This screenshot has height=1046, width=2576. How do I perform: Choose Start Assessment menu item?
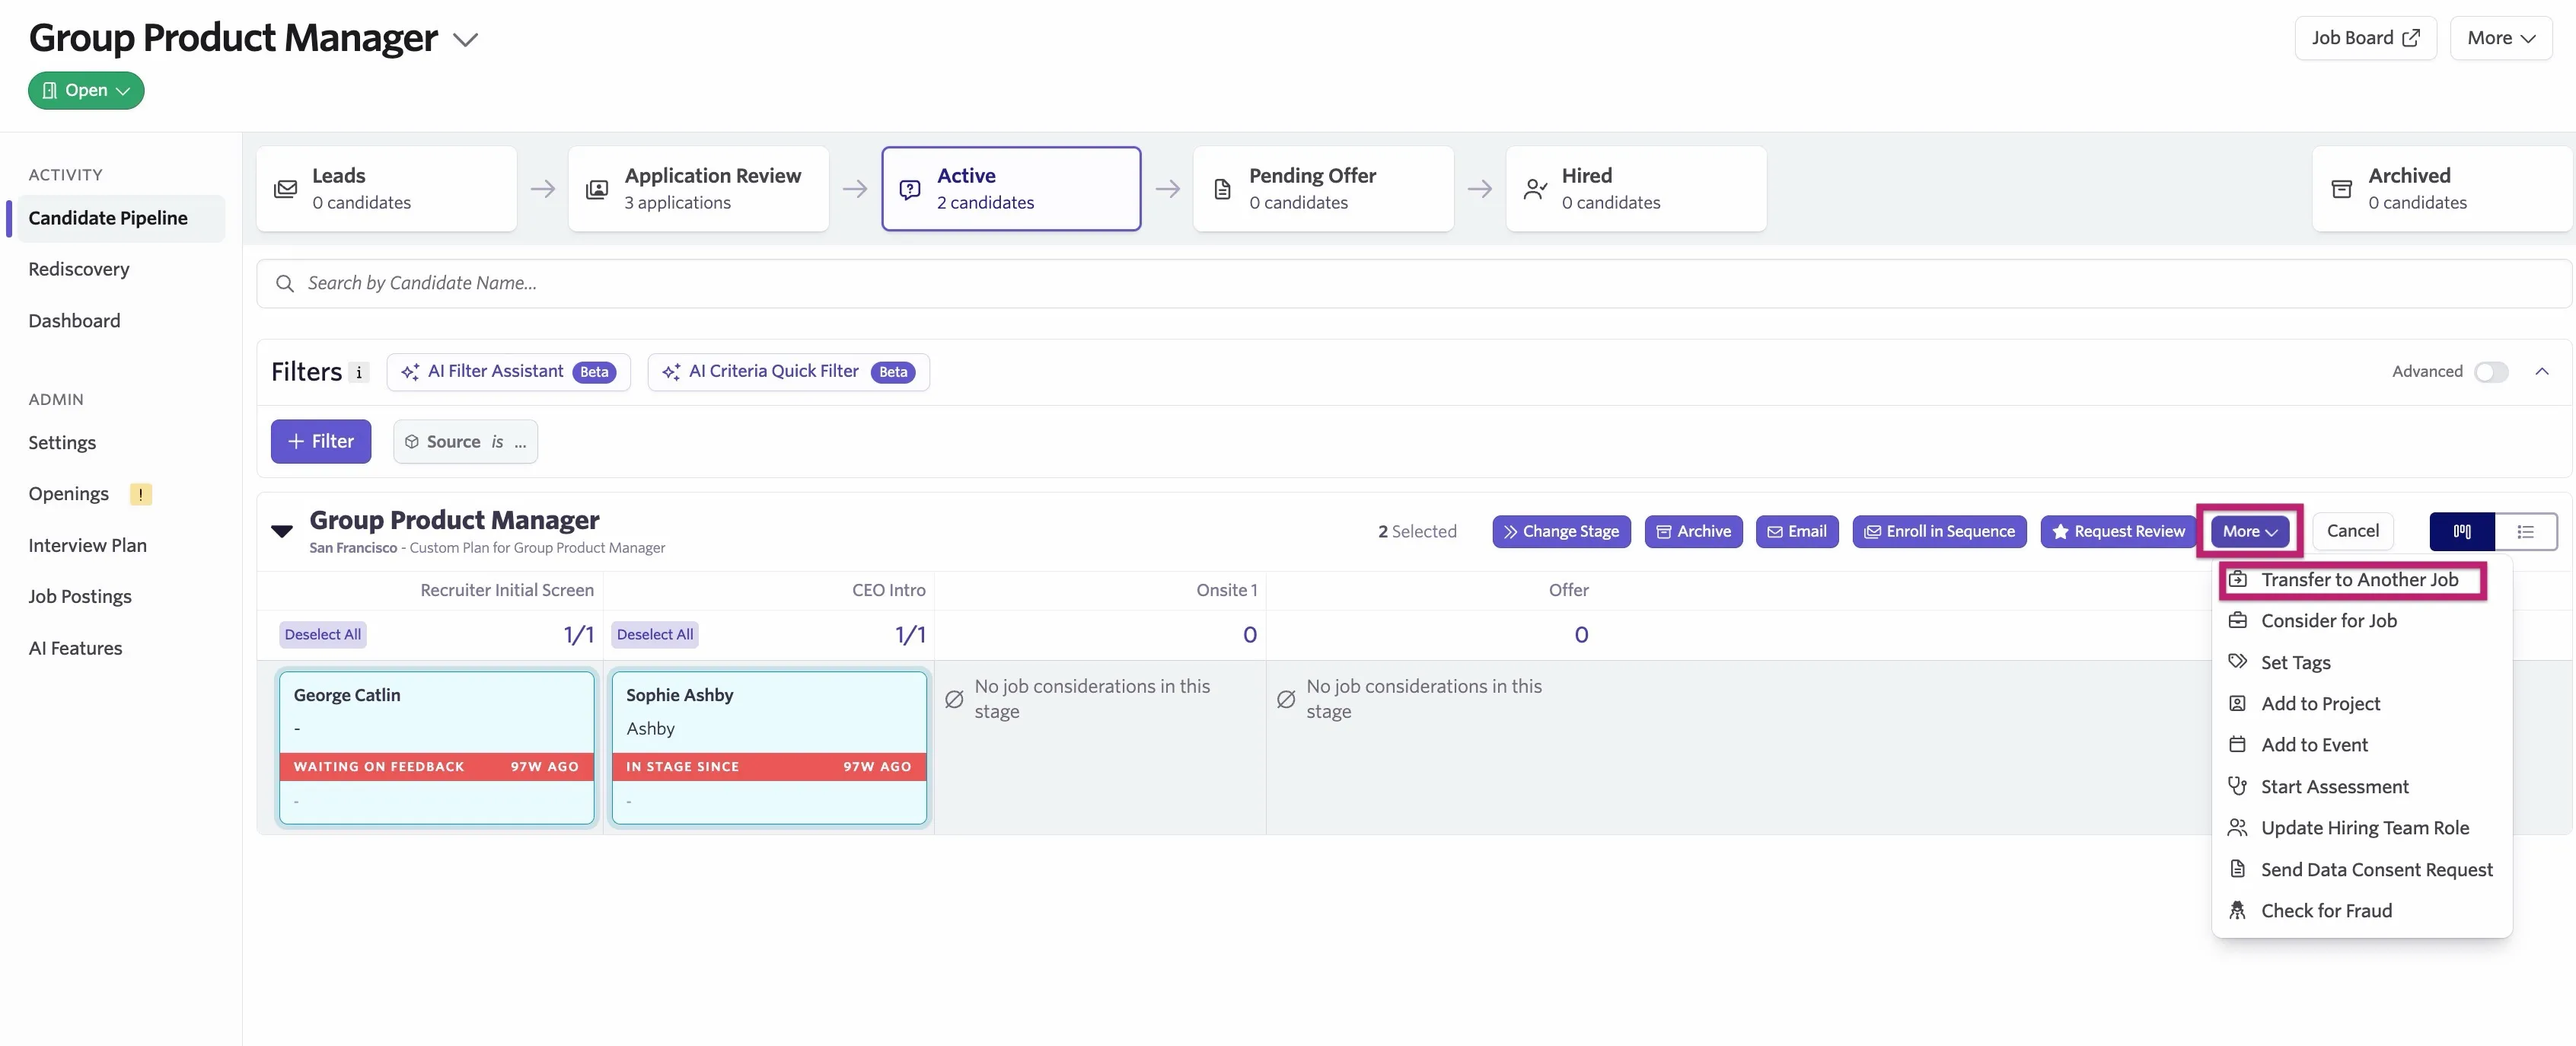click(x=2362, y=787)
